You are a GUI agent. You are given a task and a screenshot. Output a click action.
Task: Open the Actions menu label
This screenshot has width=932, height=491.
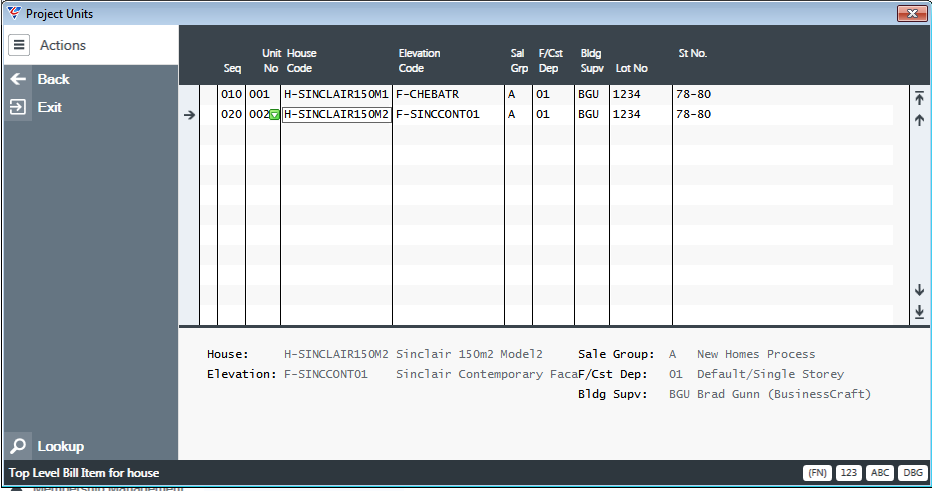62,45
